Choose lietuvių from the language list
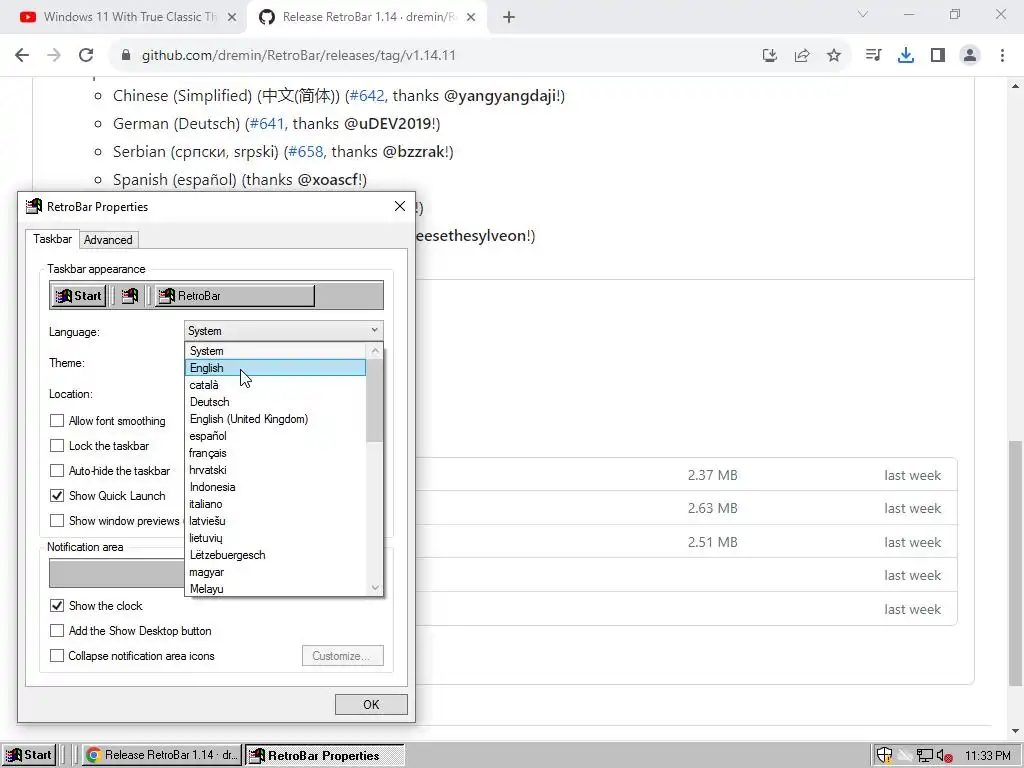The width and height of the screenshot is (1024, 768). pyautogui.click(x=276, y=537)
